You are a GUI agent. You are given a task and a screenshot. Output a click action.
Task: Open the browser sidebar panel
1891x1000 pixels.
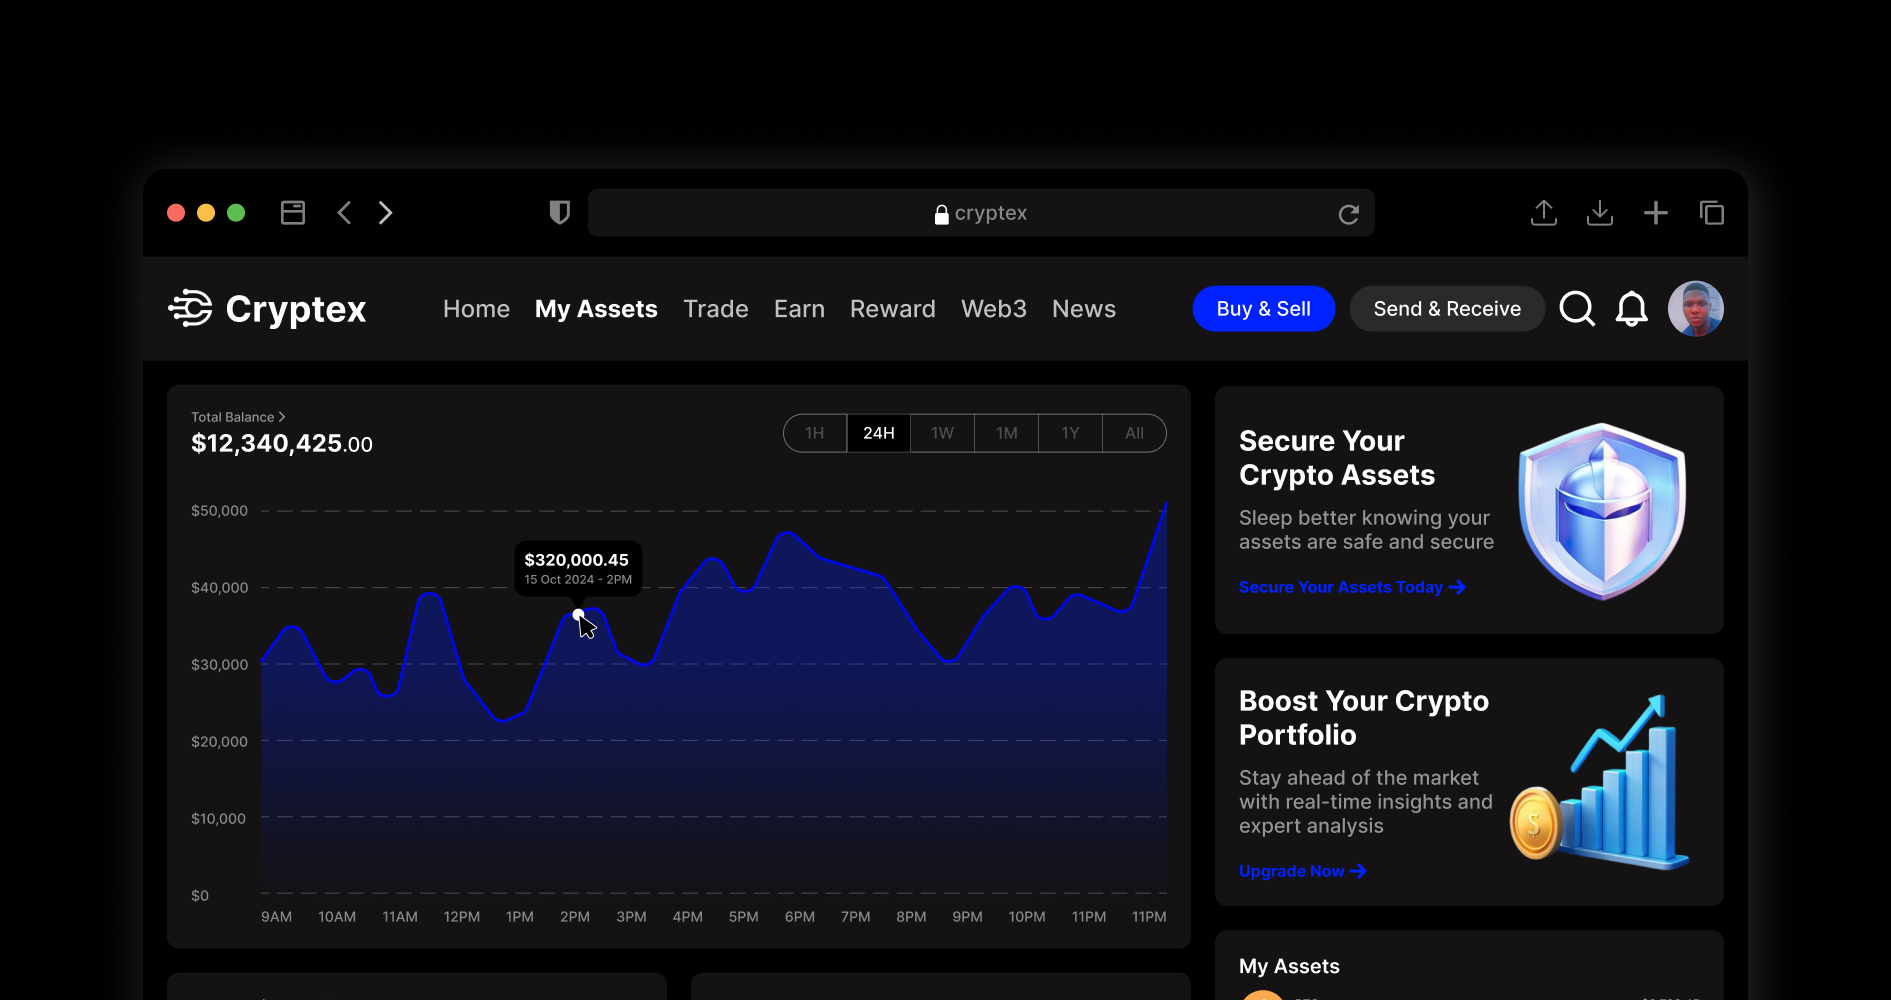[293, 212]
